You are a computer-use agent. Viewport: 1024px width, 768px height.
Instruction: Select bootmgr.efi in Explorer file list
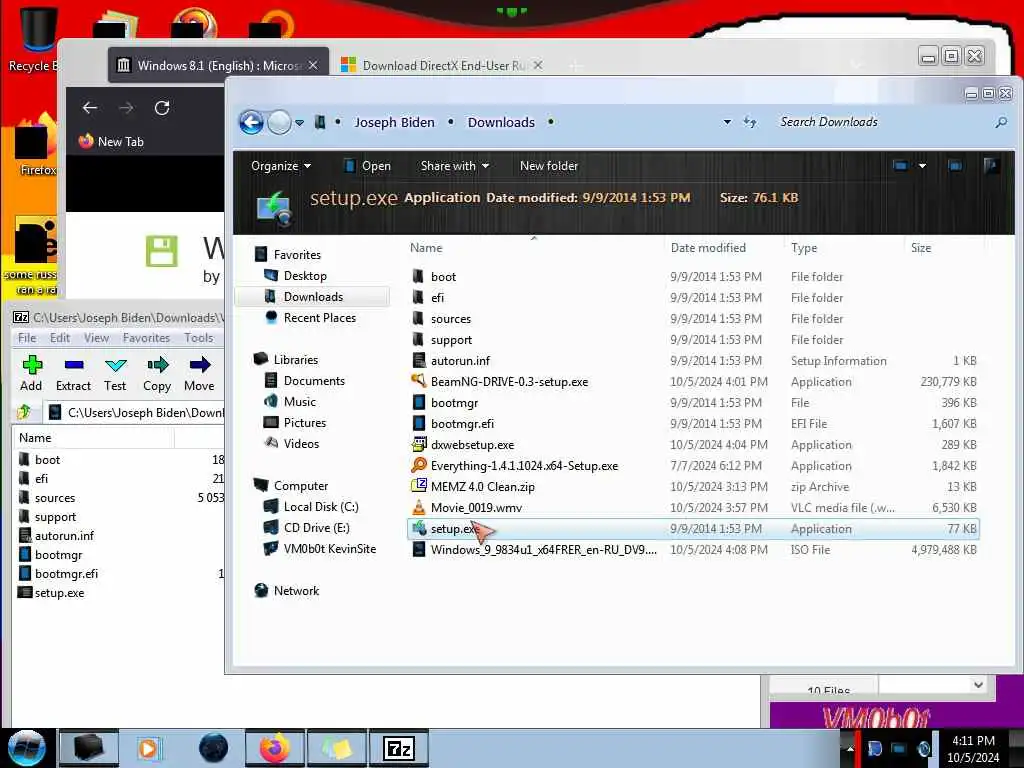462,424
